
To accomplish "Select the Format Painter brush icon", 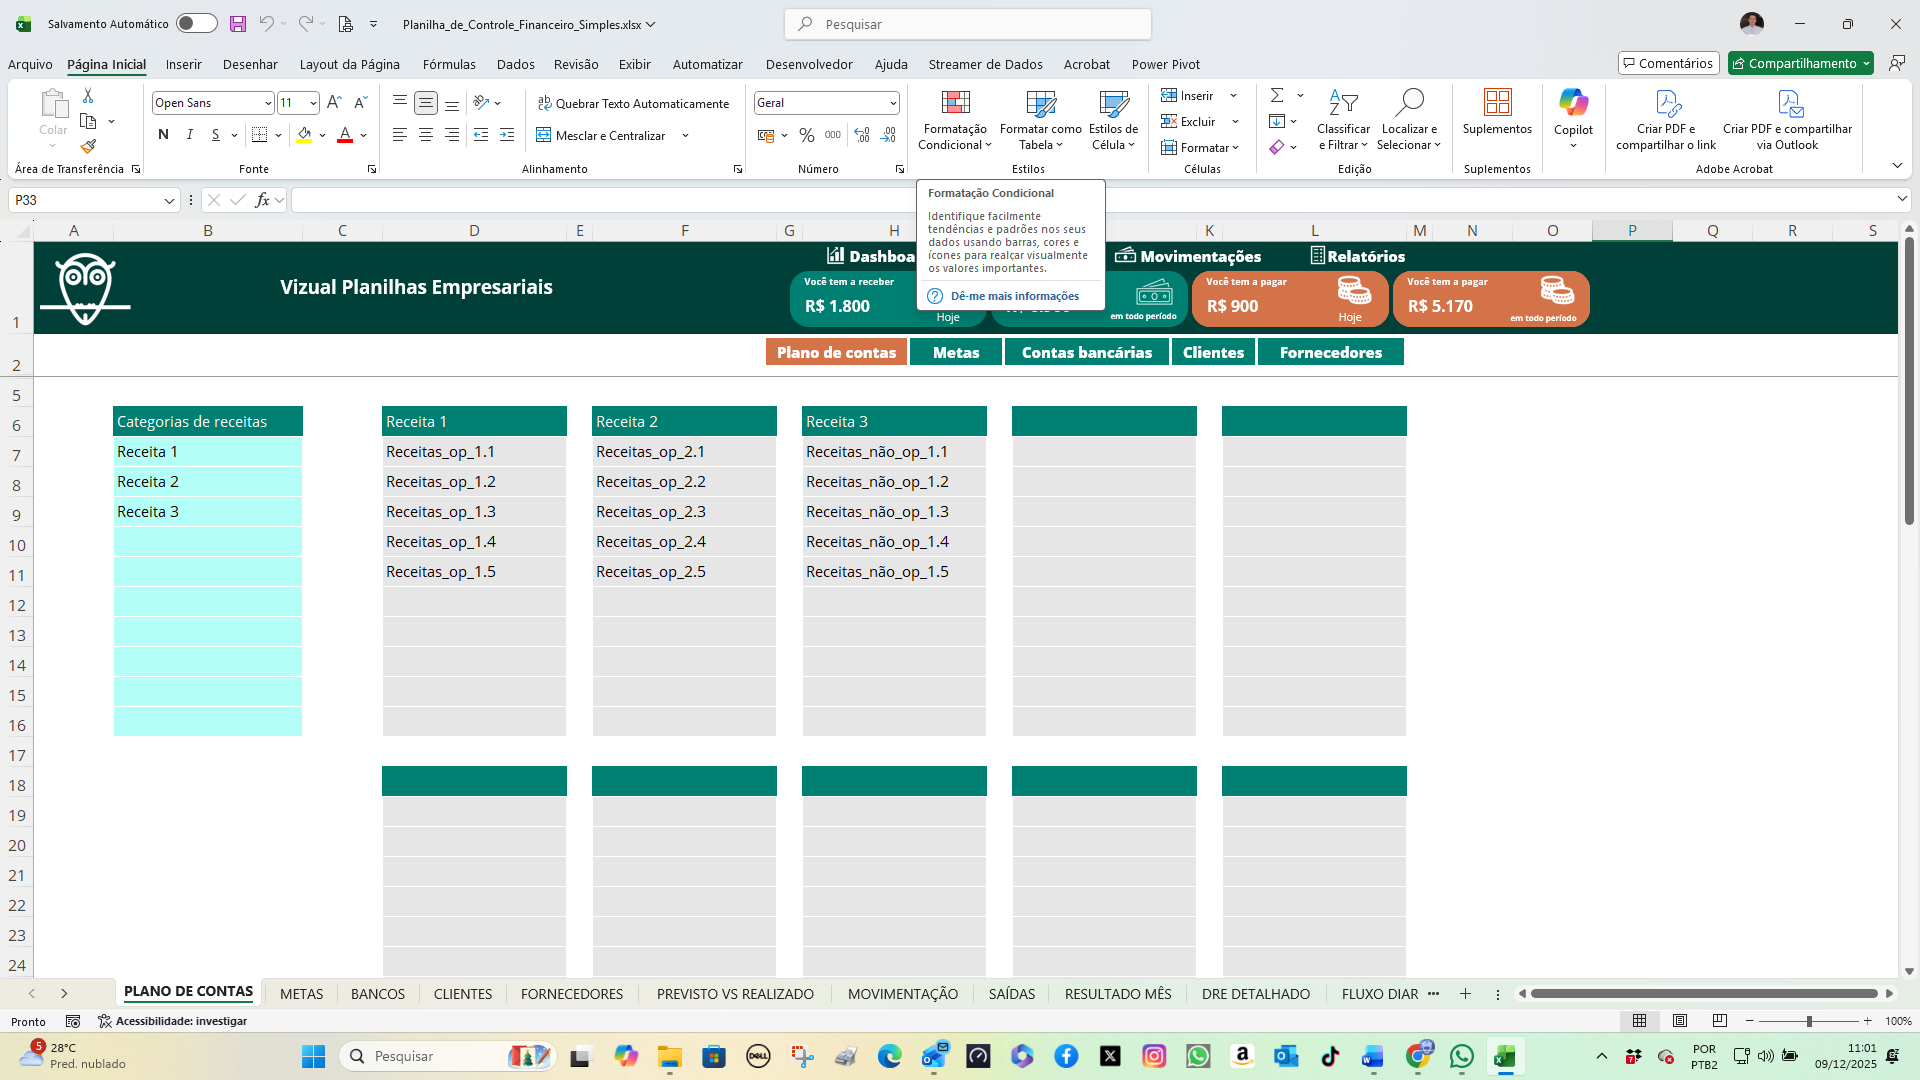I will point(89,146).
